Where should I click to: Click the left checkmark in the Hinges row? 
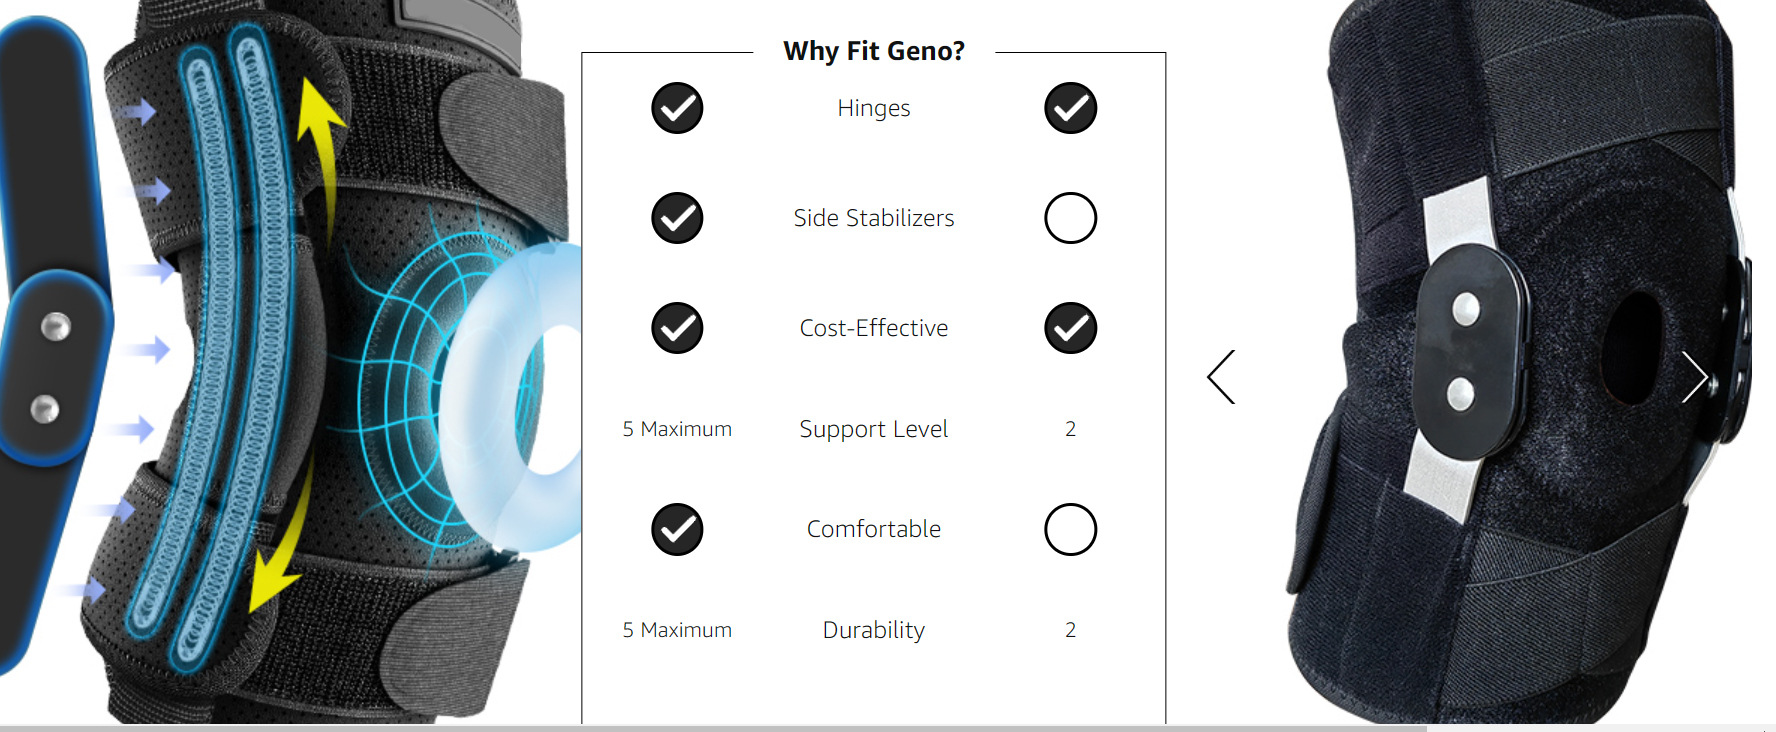tap(677, 108)
